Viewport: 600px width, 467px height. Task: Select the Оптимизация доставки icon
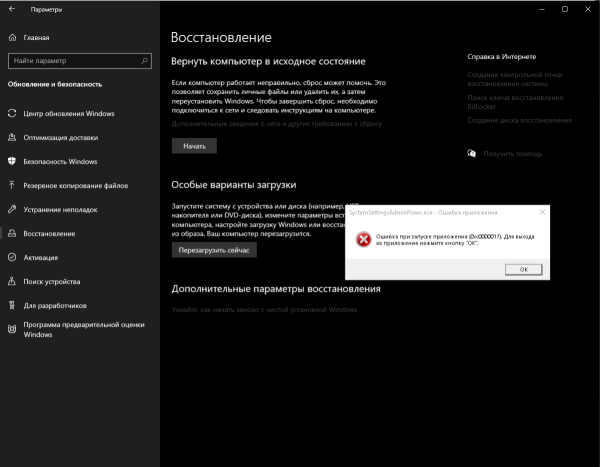coord(12,137)
